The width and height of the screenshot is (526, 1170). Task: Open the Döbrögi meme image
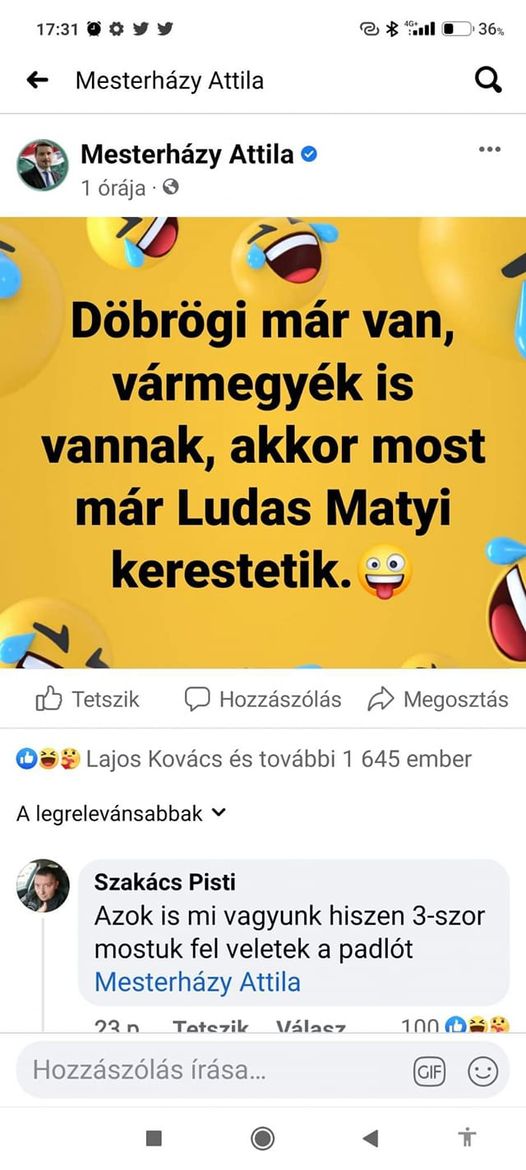pos(263,442)
